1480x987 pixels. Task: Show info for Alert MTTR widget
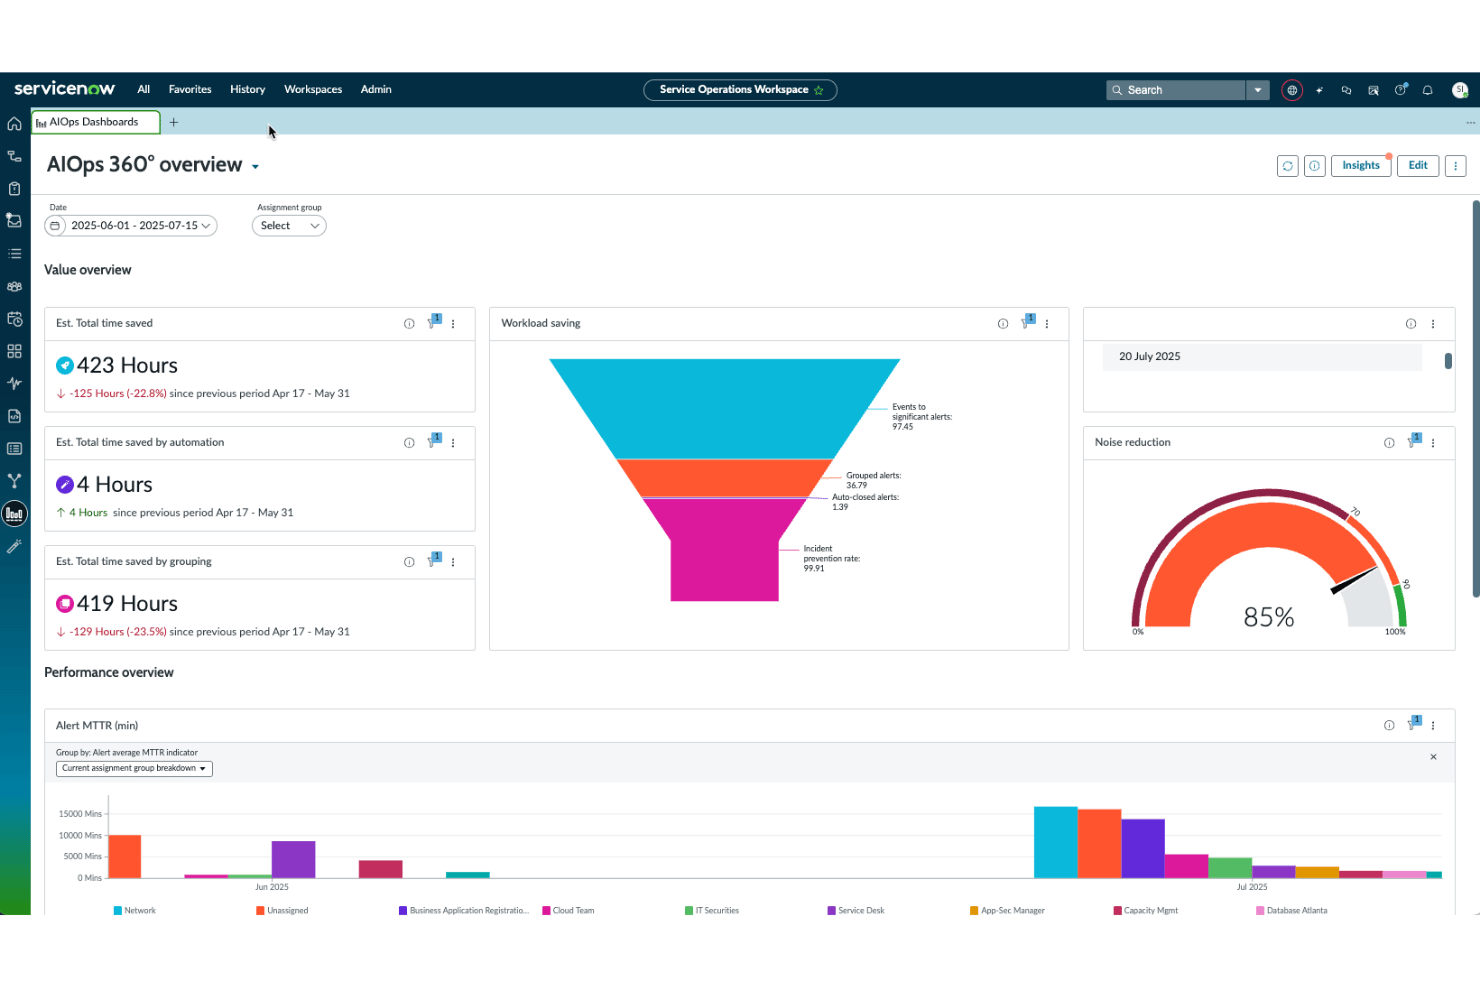tap(1389, 726)
